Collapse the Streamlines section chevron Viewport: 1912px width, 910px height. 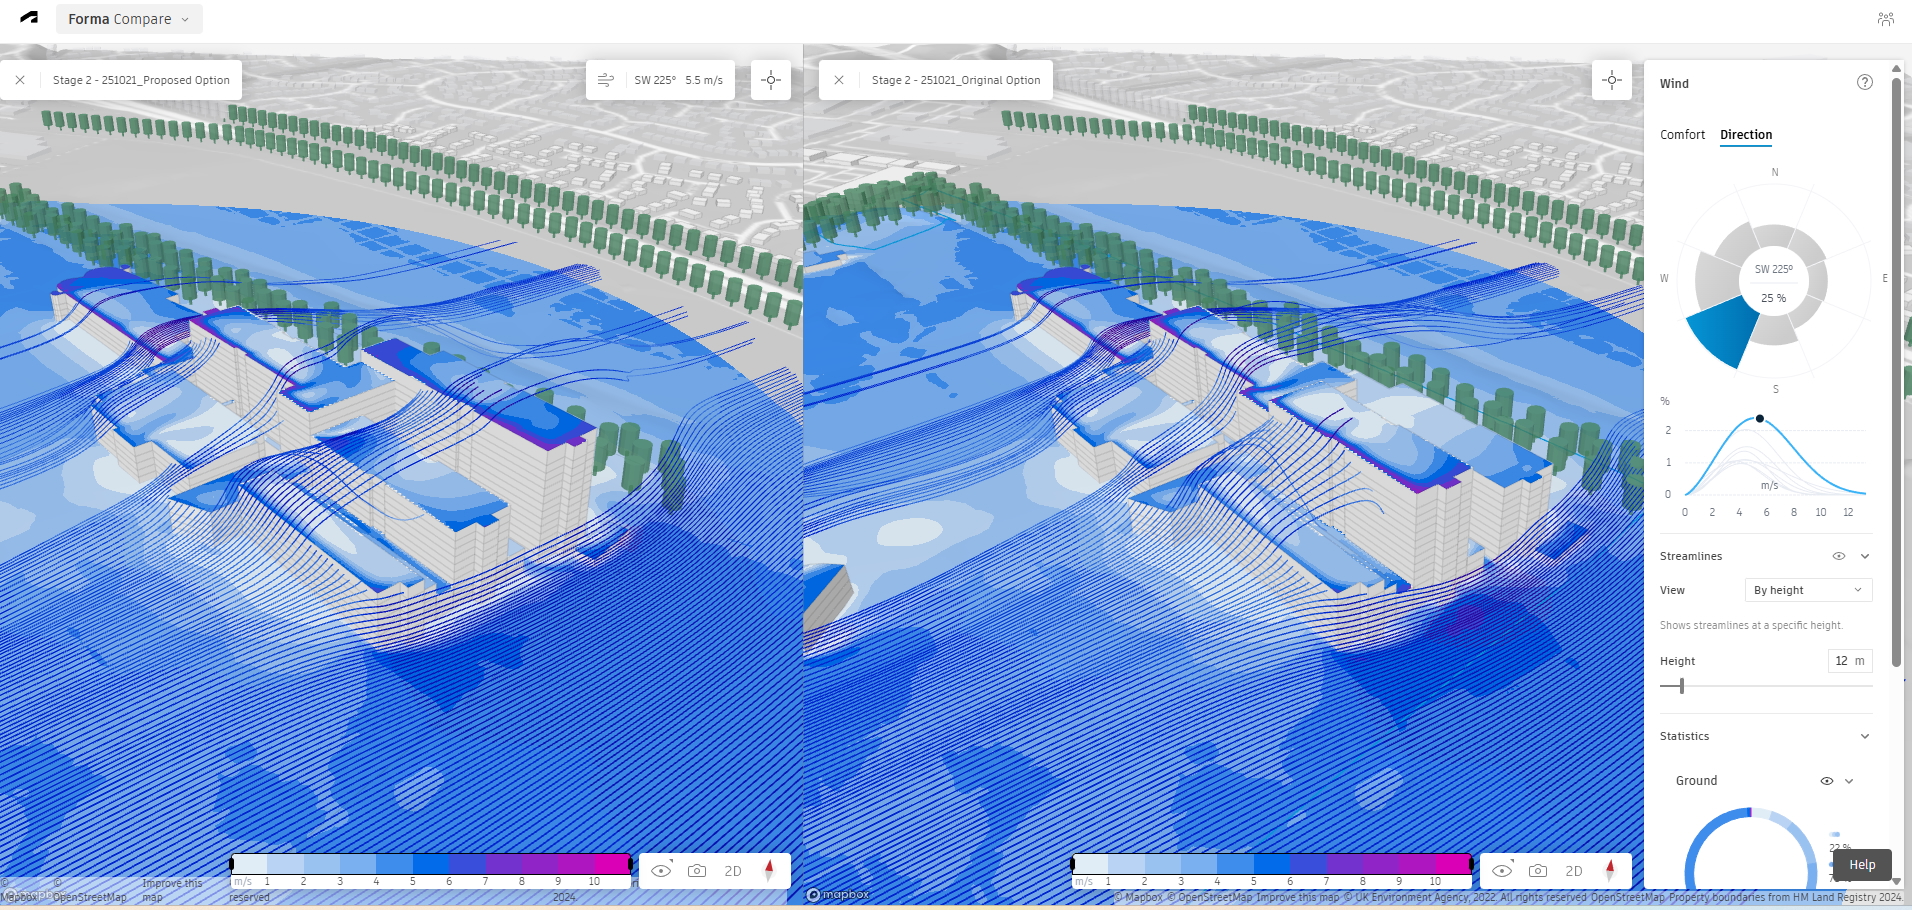(x=1865, y=556)
